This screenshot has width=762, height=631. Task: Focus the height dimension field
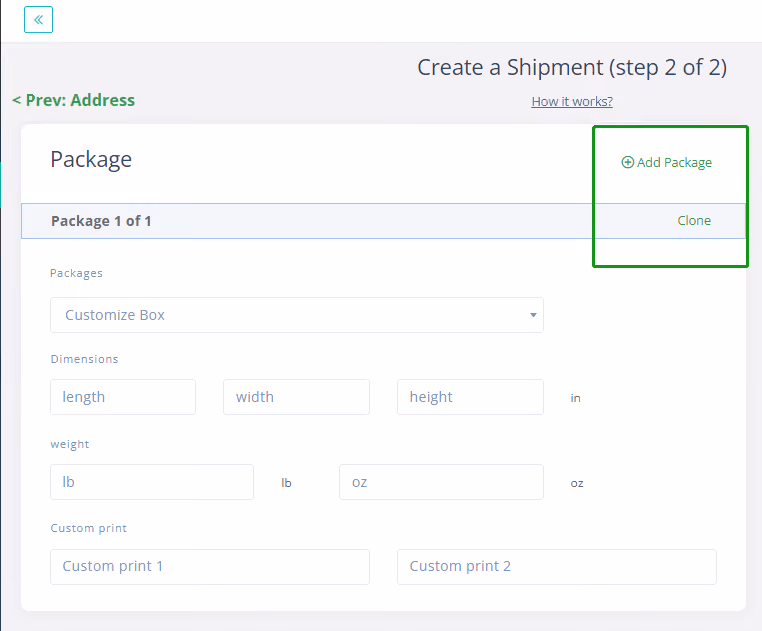[x=470, y=397]
